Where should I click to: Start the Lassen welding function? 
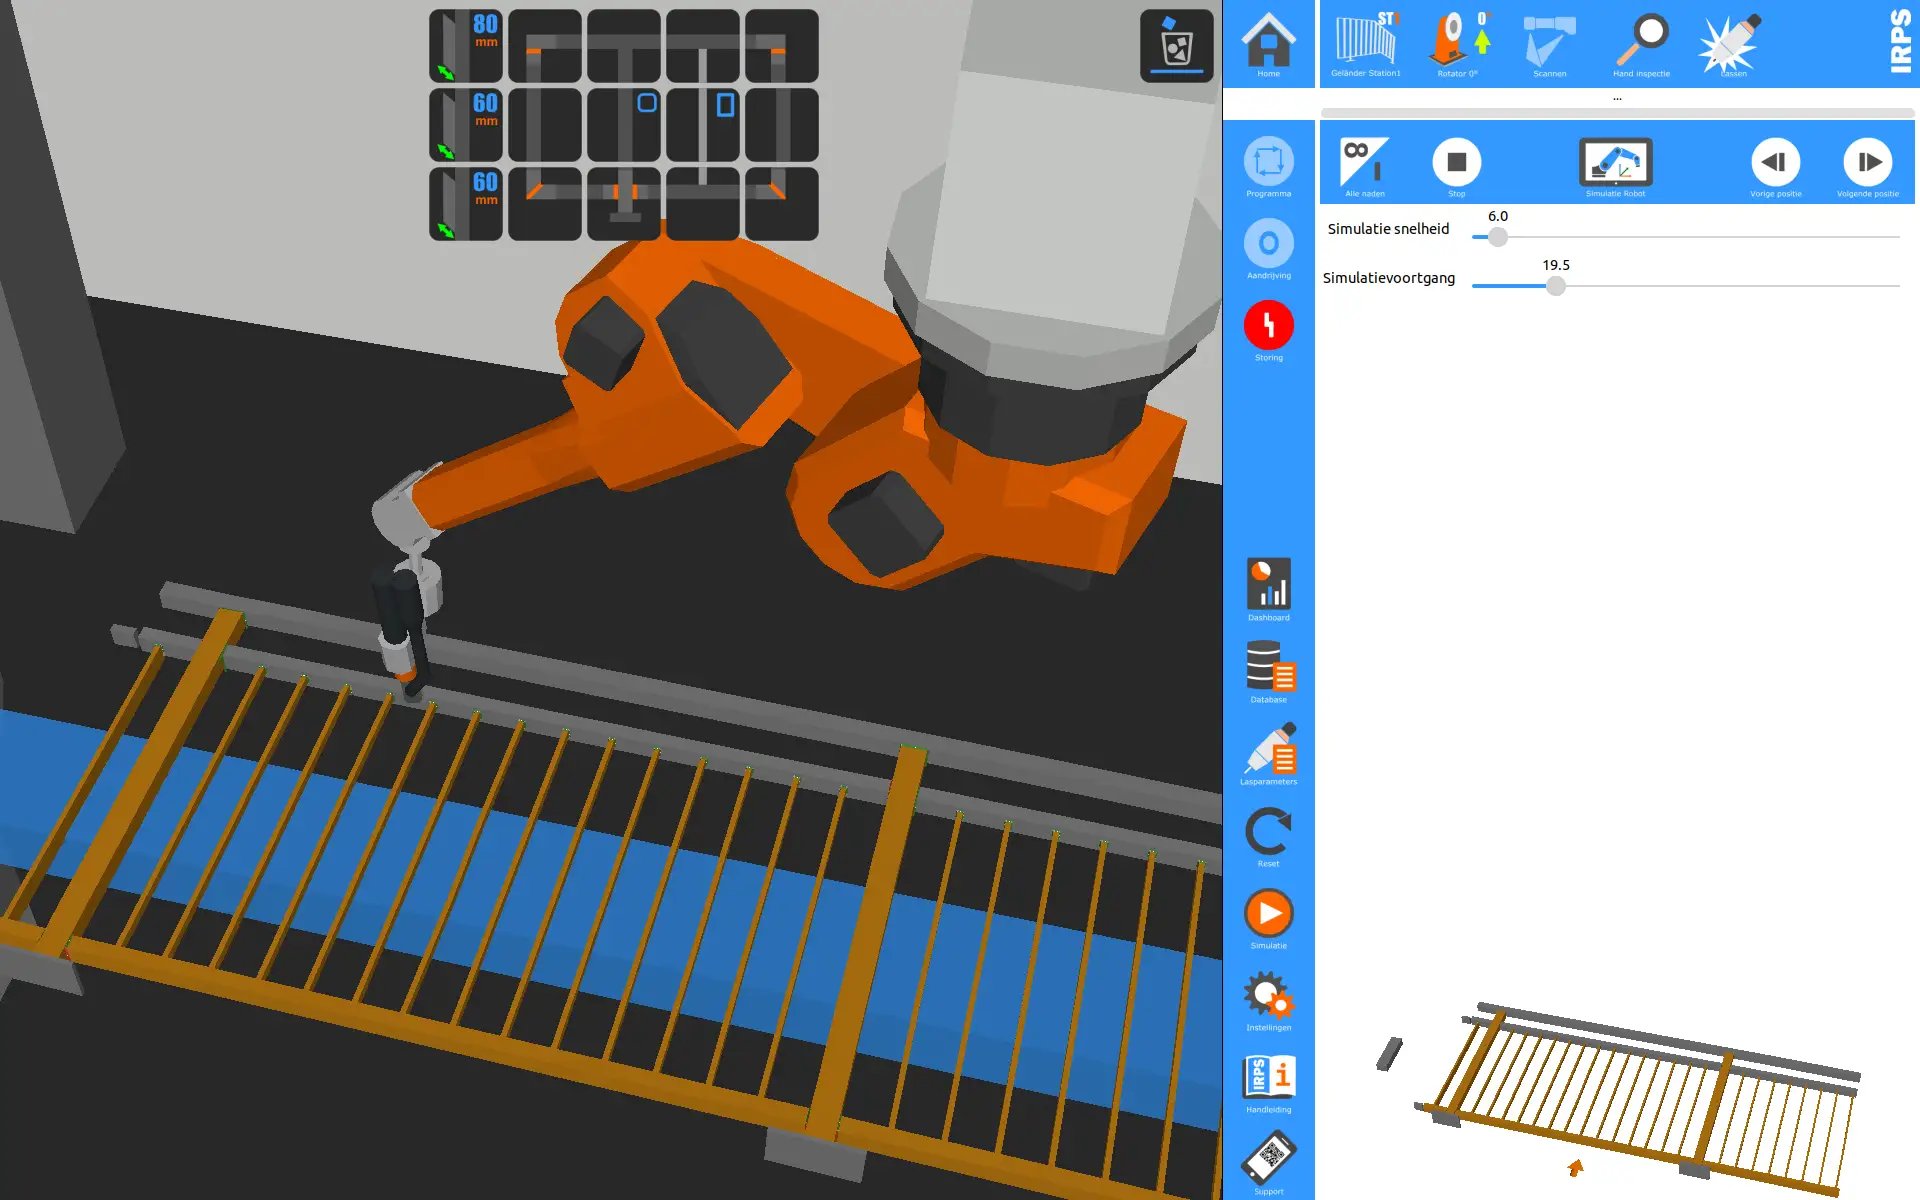1733,44
